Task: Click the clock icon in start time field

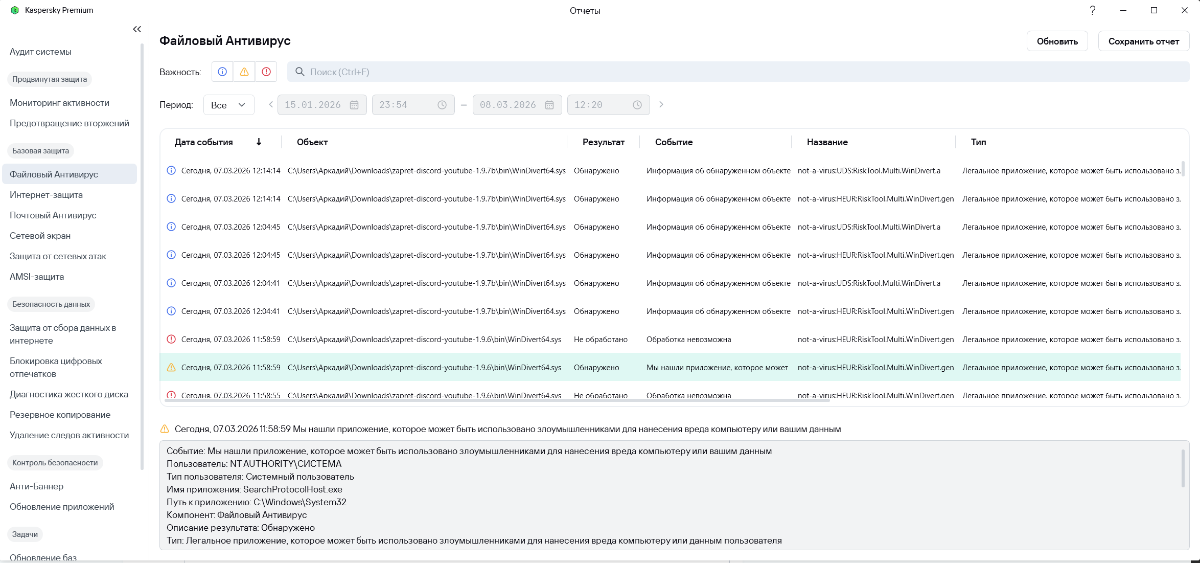Action: coord(441,105)
